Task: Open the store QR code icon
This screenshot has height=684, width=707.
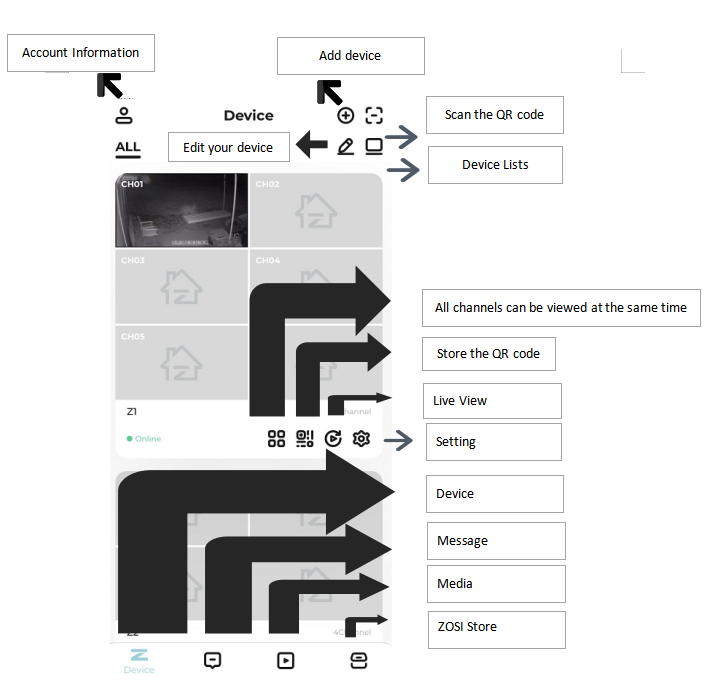Action: tap(305, 438)
